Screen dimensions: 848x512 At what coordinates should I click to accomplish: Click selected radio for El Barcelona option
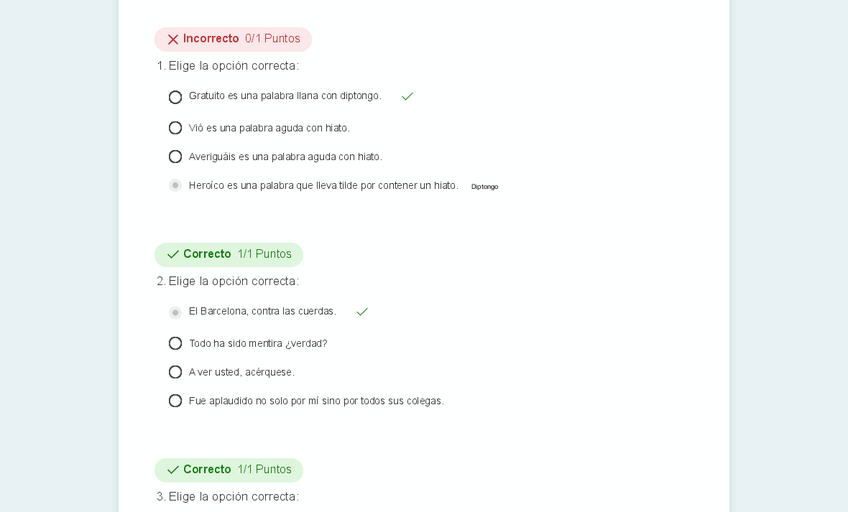175,312
